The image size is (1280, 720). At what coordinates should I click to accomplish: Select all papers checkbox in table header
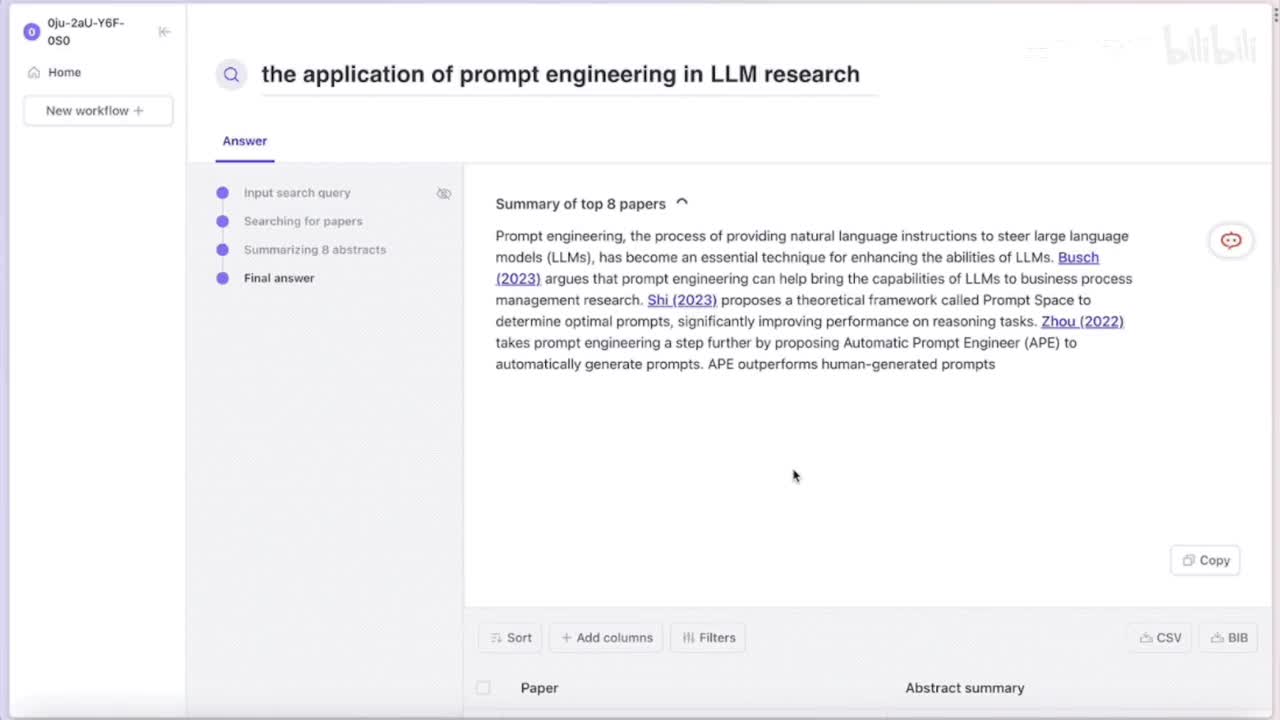pos(483,688)
